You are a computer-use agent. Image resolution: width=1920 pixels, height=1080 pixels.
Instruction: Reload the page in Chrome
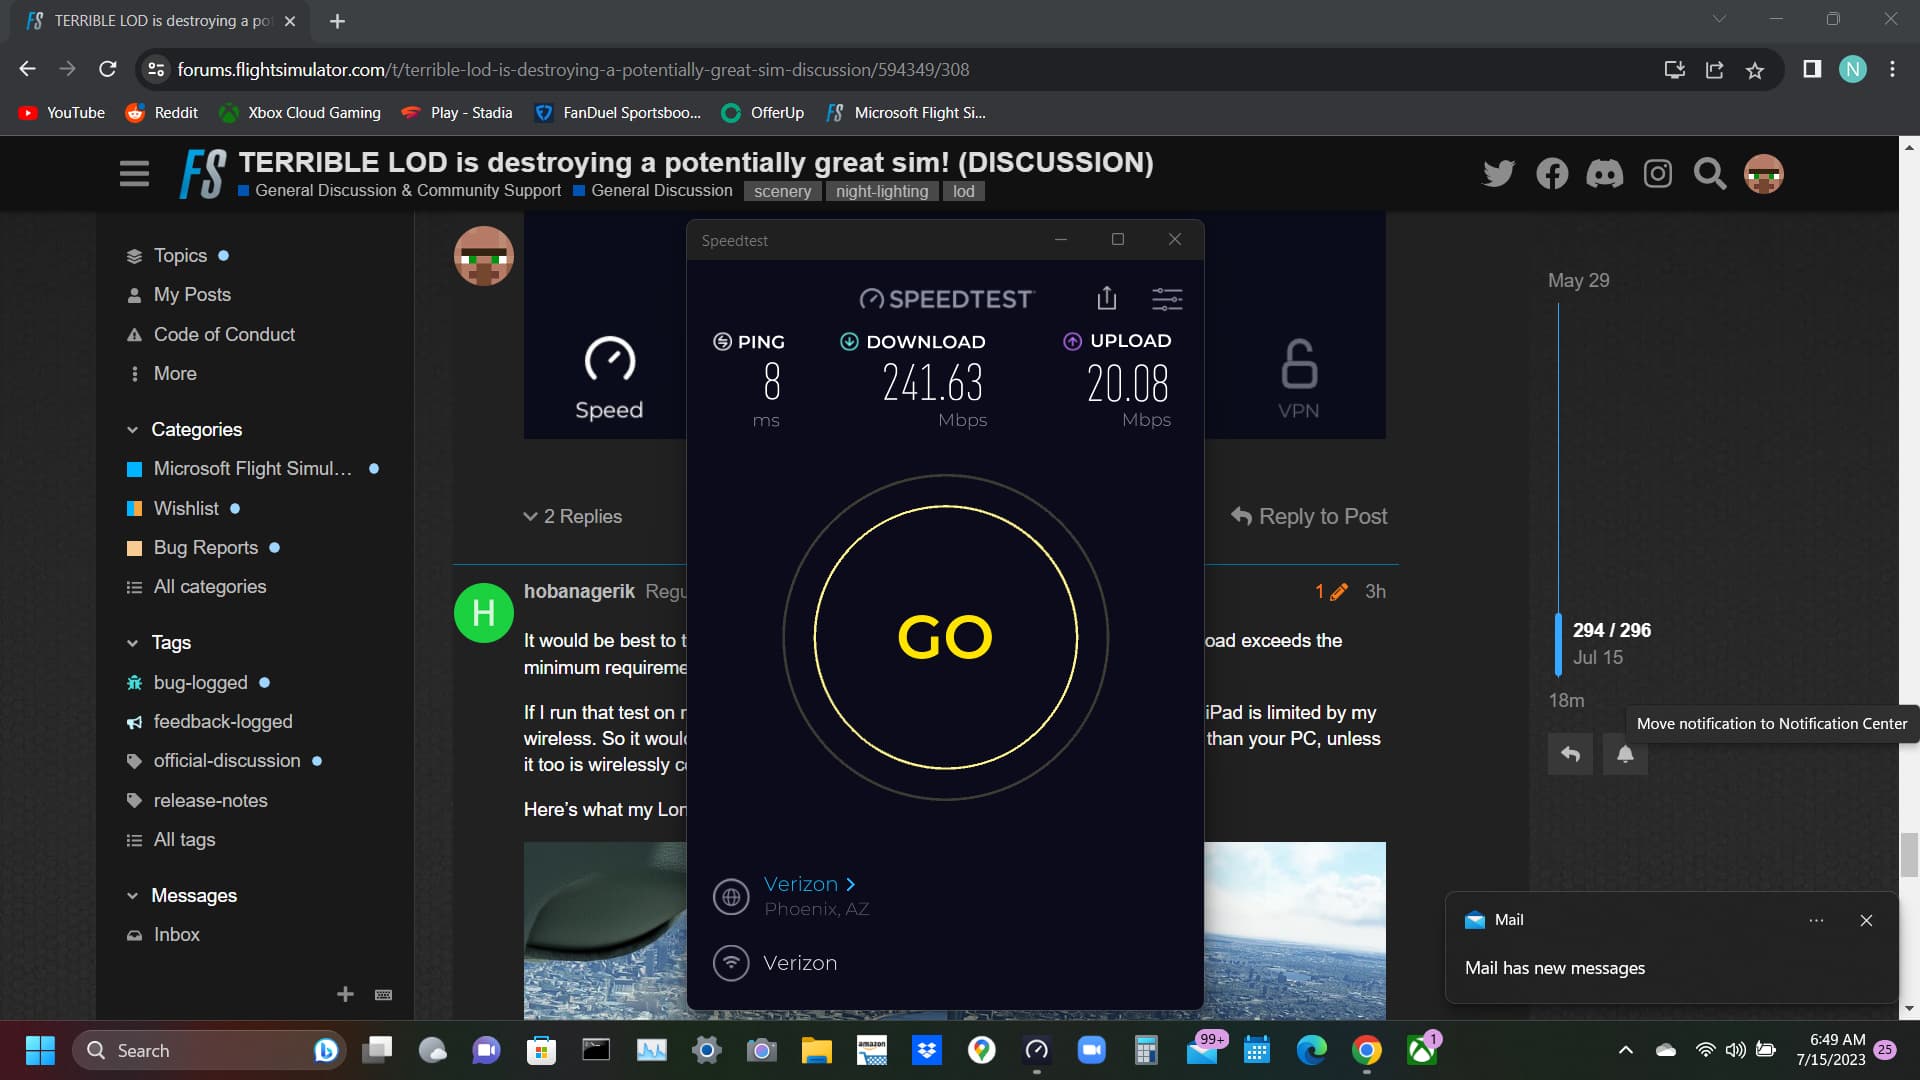(x=108, y=70)
